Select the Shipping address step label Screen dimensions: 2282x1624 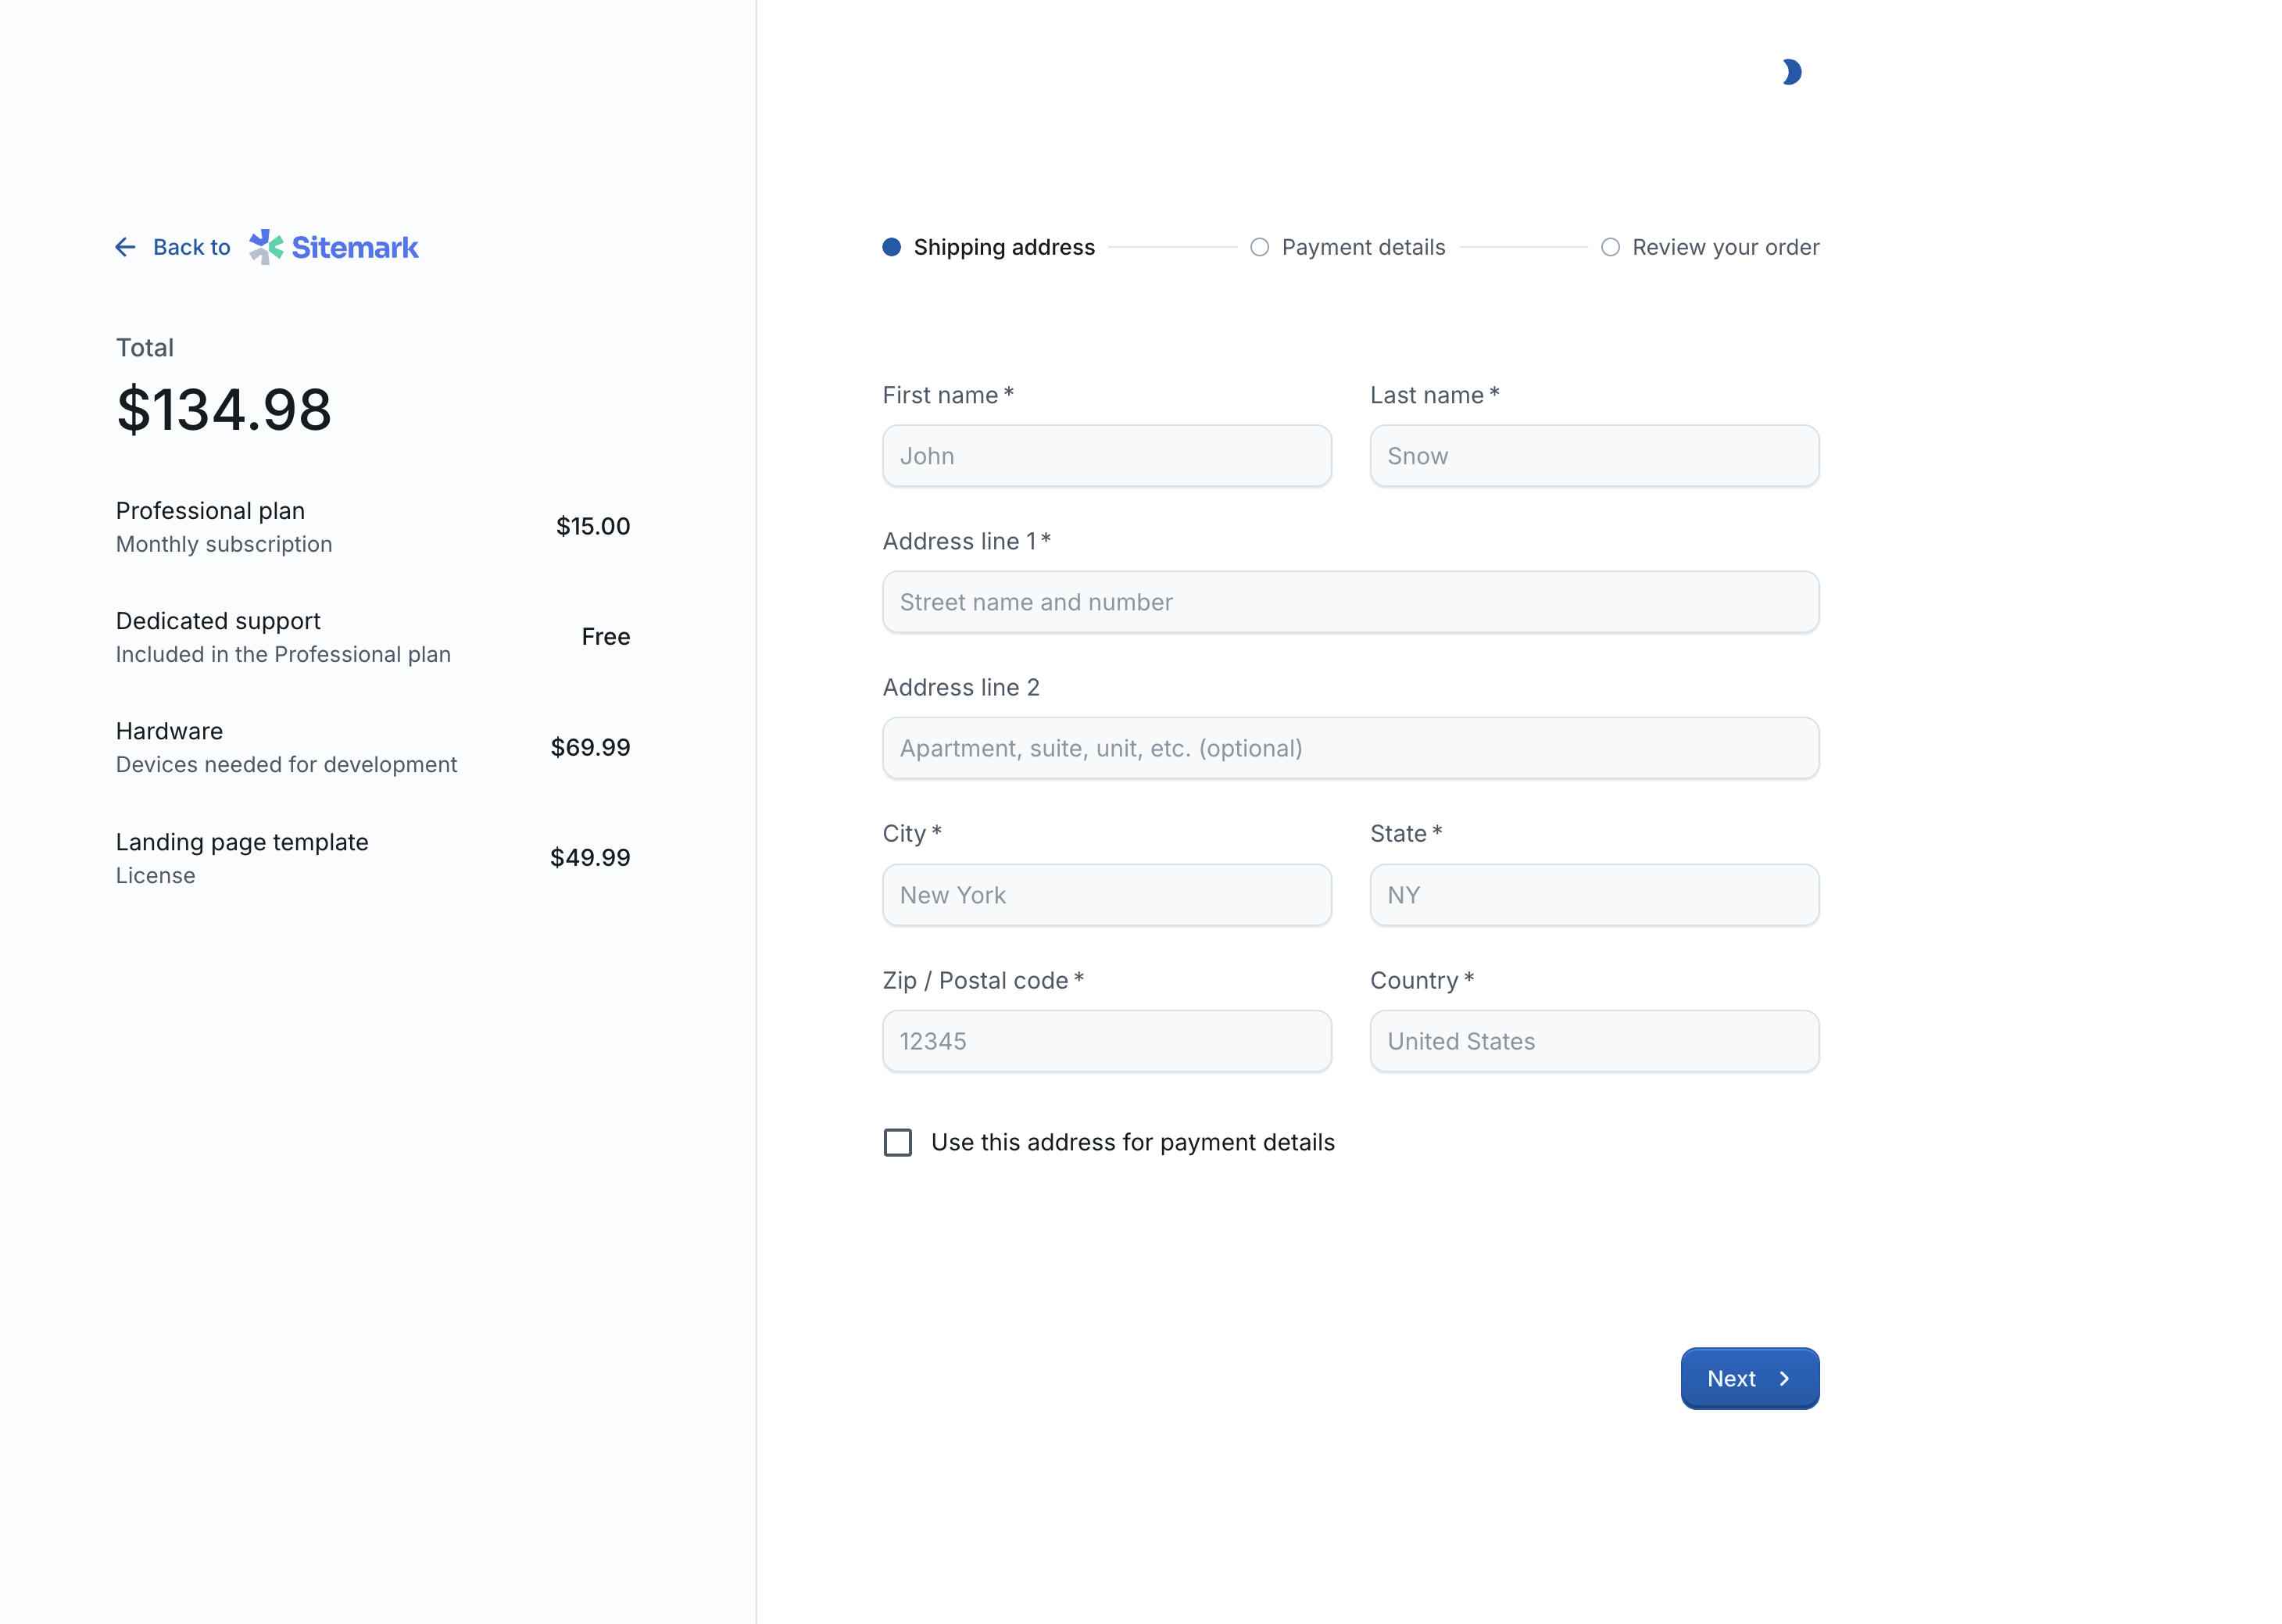1004,247
